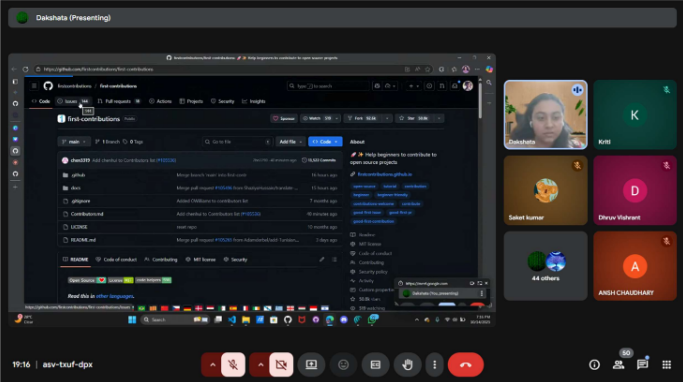Screen dimensions: 683x382
Task: Click the GitHub search box in header
Action: 328,86
